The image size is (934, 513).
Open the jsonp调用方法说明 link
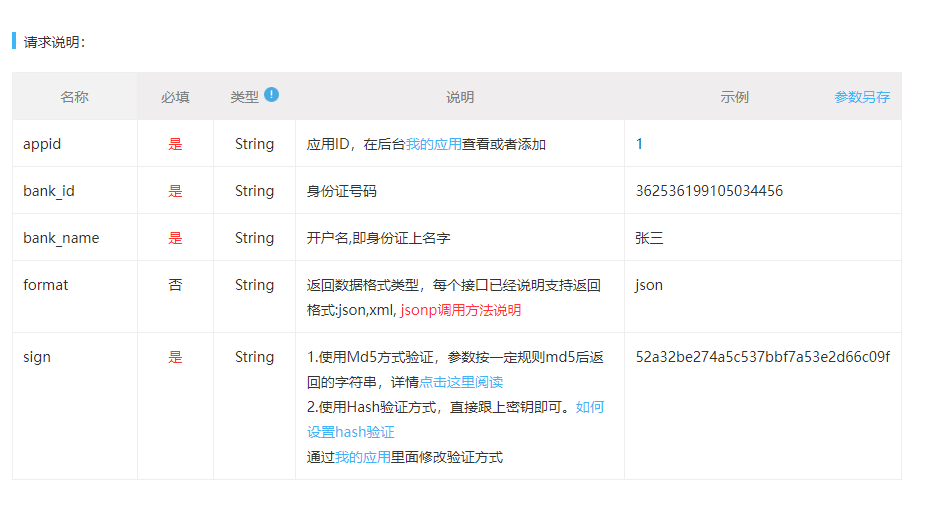[460, 310]
